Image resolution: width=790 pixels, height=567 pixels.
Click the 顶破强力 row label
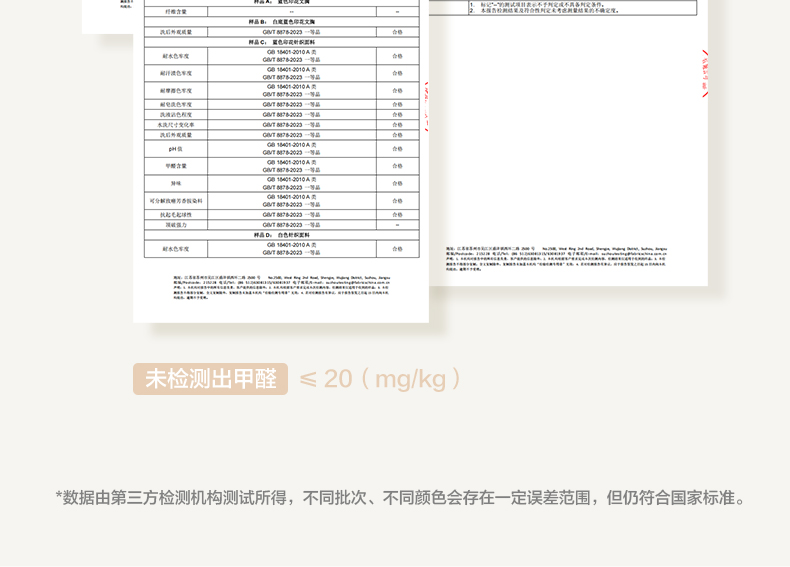176,225
